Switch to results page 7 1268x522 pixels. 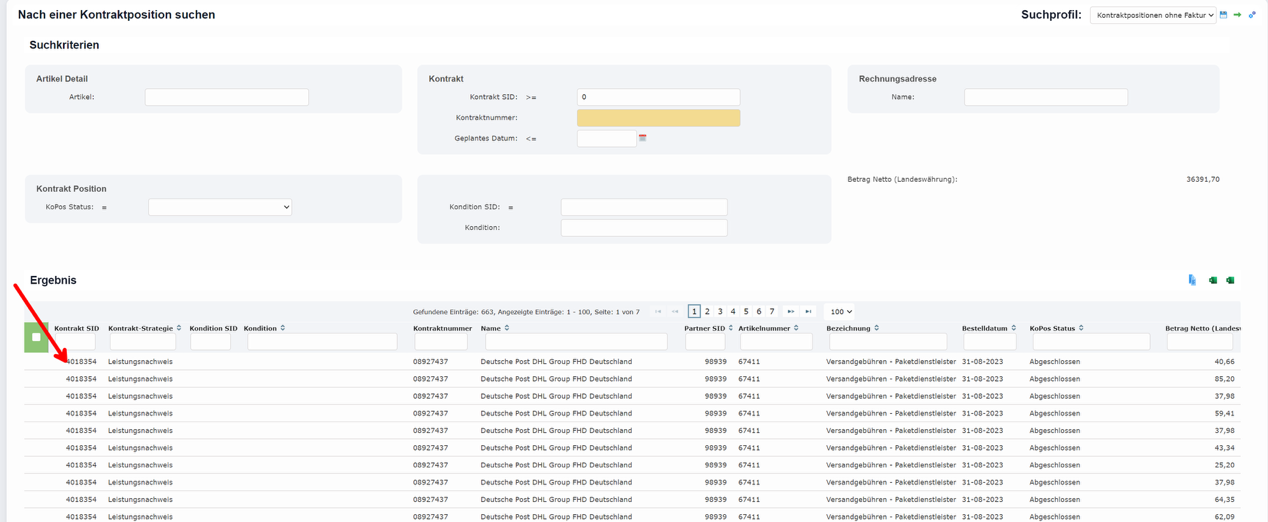tap(772, 312)
